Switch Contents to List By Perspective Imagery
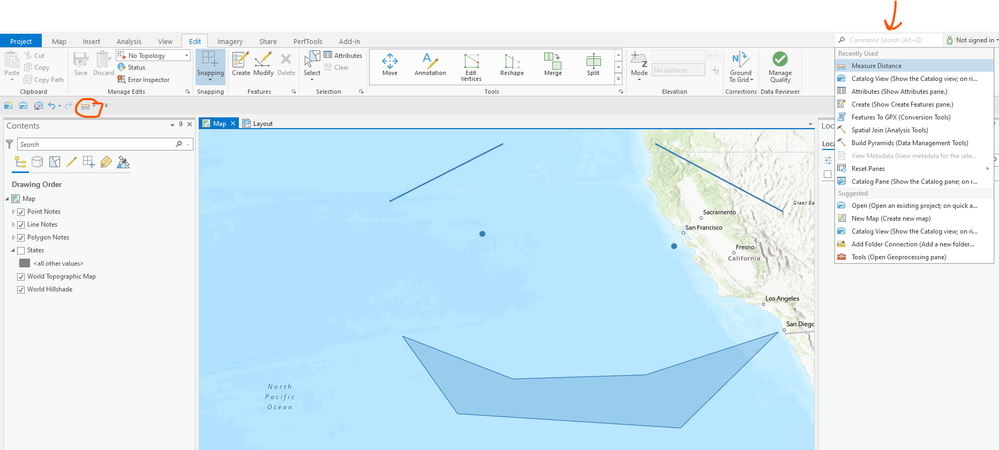The width and height of the screenshot is (999, 450). 124,162
